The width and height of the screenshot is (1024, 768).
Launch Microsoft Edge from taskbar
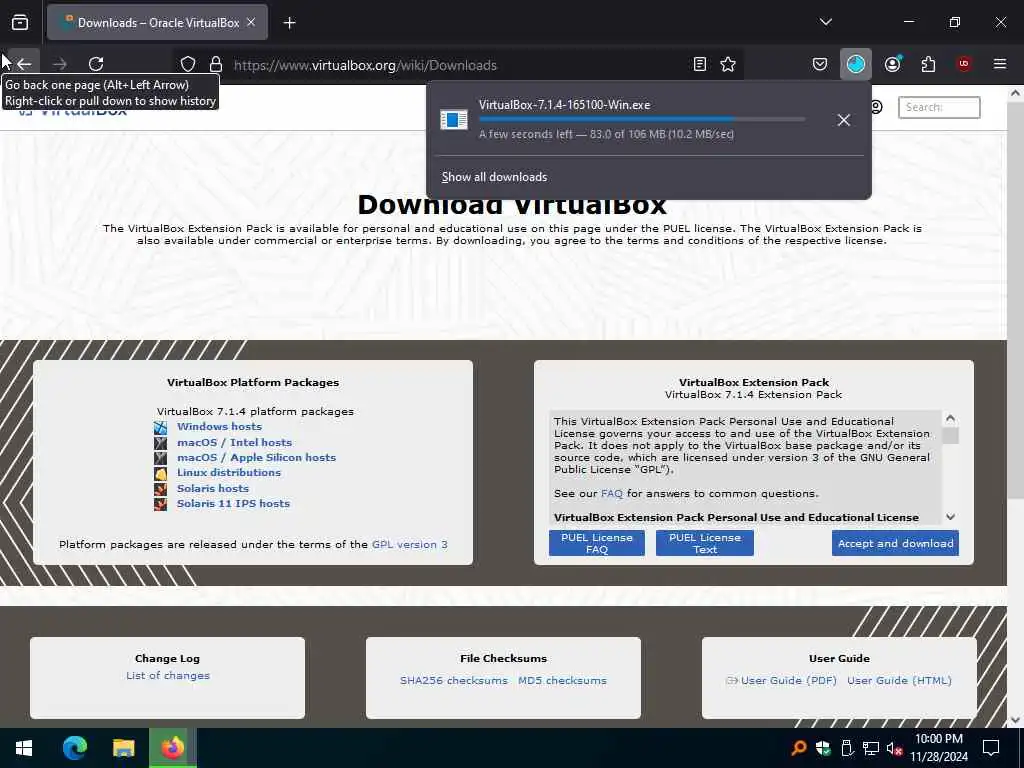[74, 748]
